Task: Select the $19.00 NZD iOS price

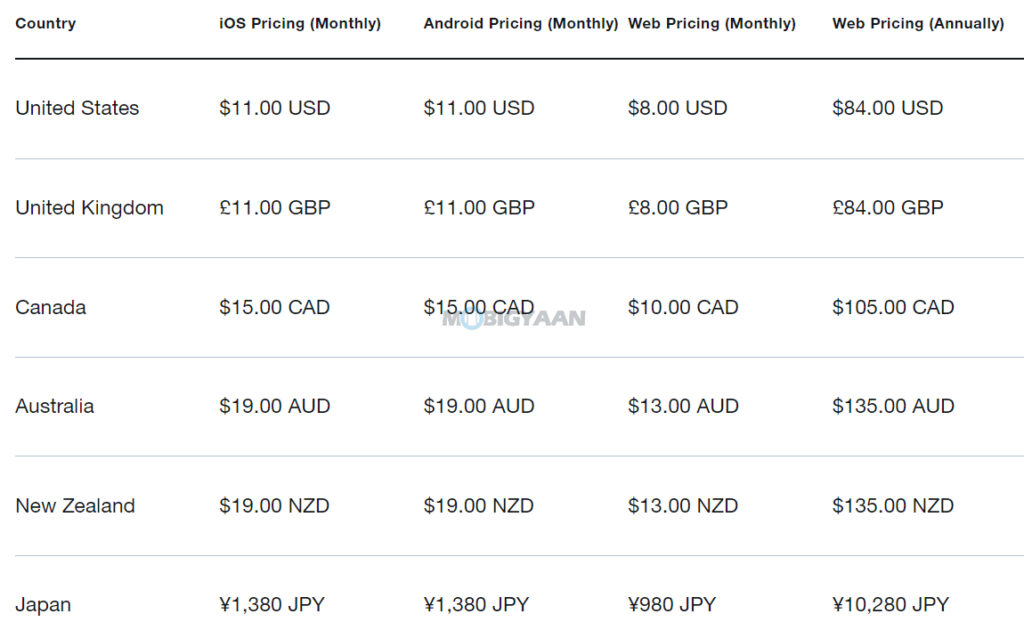Action: point(274,505)
